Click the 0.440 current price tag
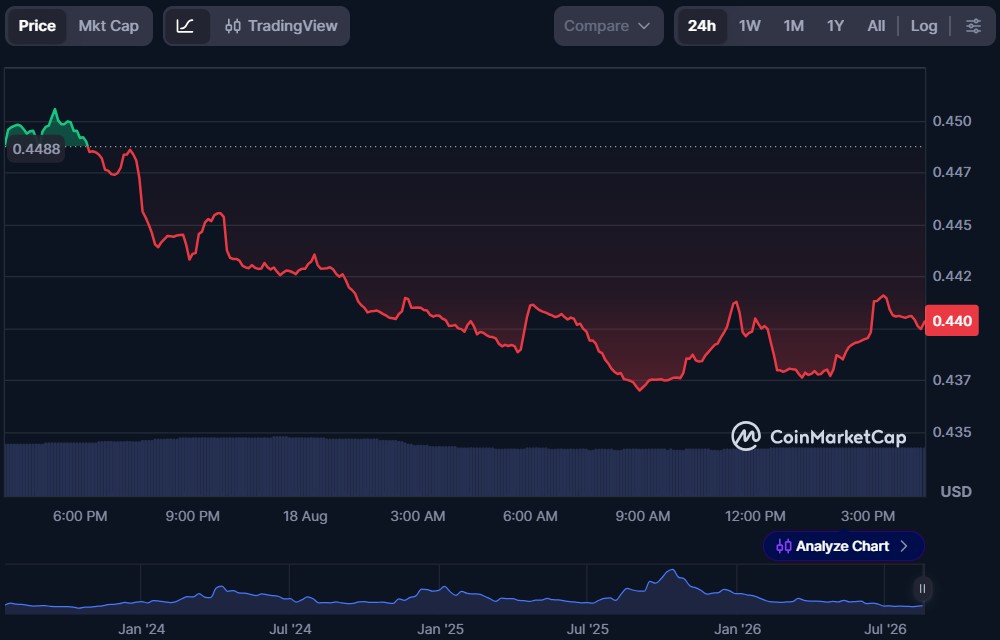 tap(952, 321)
